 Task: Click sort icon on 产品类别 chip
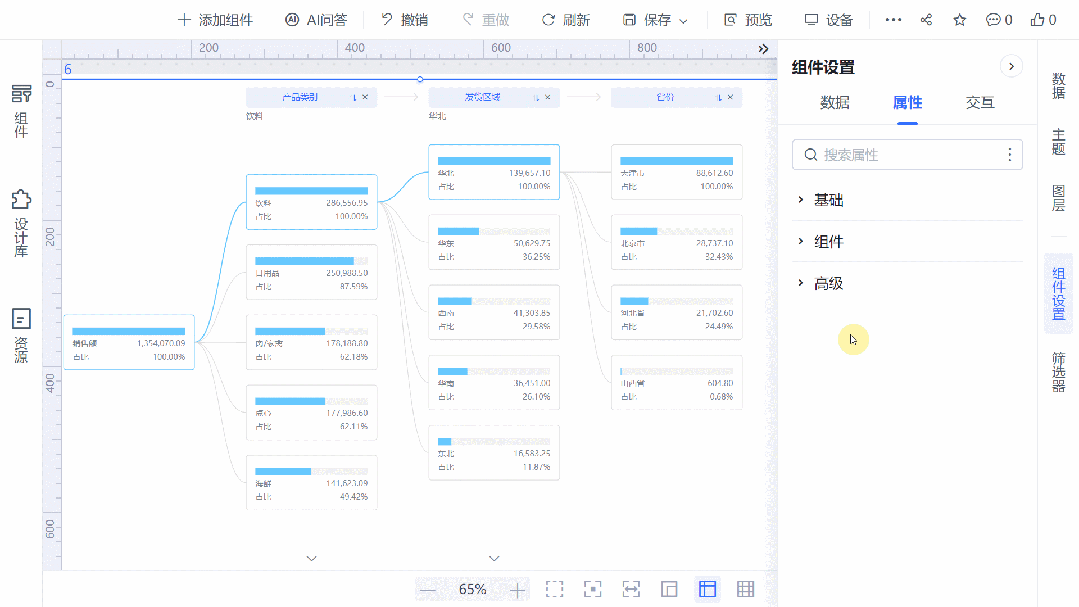point(354,98)
